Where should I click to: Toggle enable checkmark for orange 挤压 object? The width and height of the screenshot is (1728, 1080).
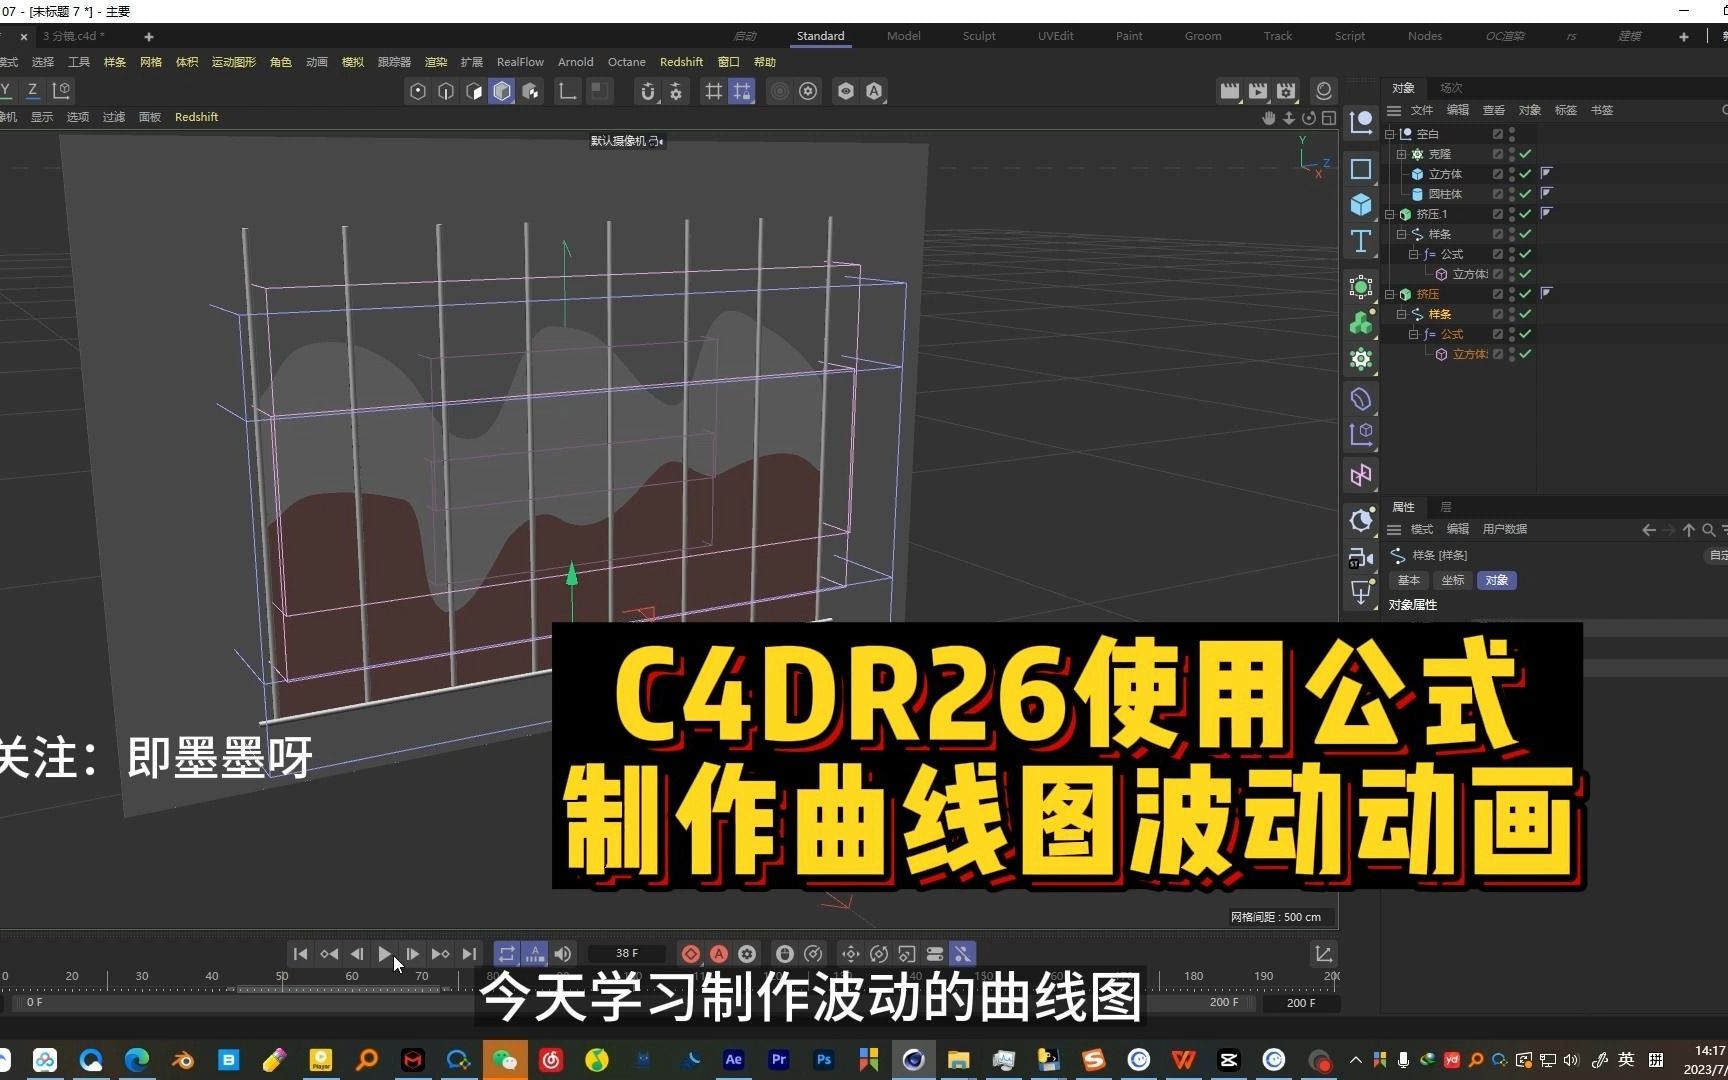pos(1526,294)
